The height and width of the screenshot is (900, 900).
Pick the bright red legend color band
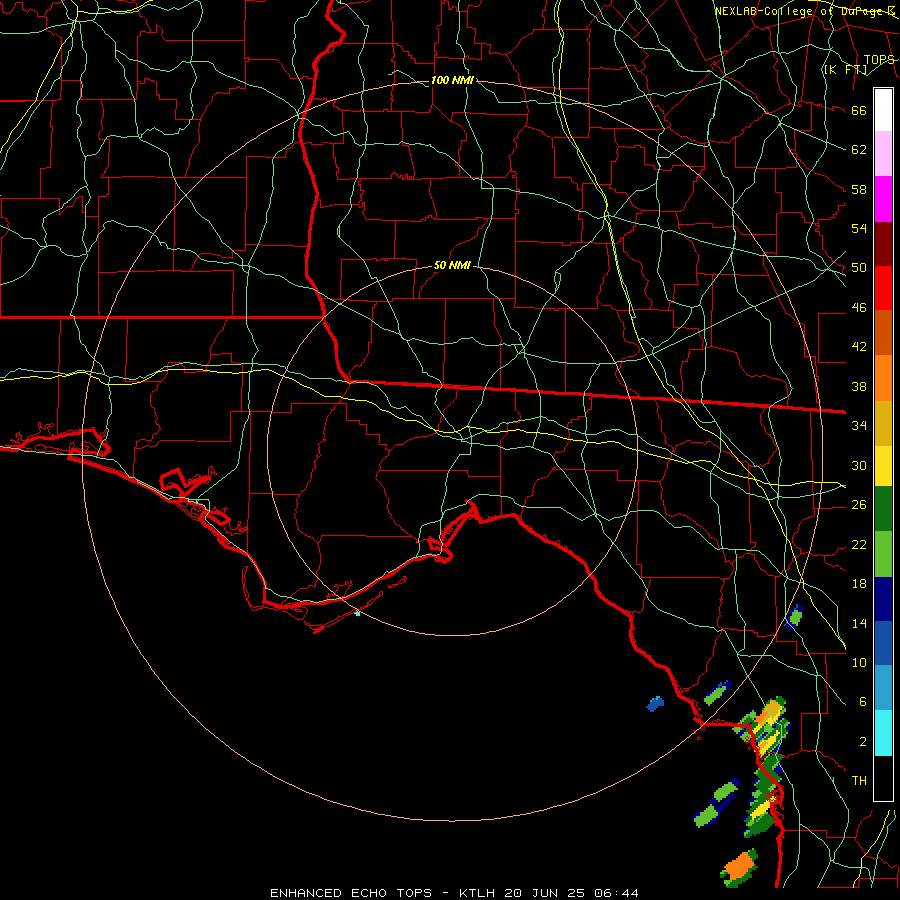point(883,288)
